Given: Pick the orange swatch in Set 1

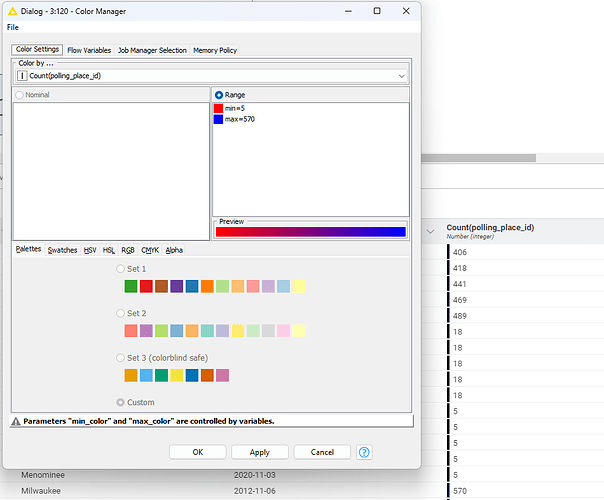Looking at the screenshot, I should point(207,286).
